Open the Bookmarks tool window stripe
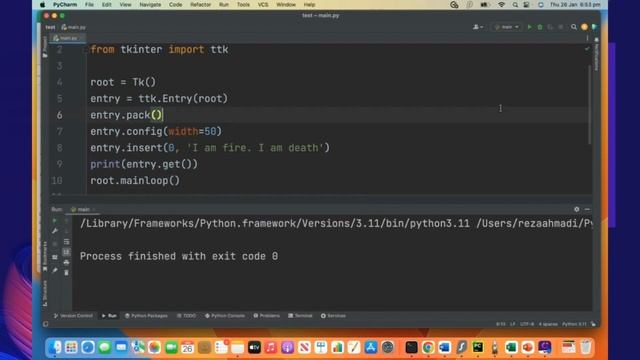640x360 pixels. [45, 256]
